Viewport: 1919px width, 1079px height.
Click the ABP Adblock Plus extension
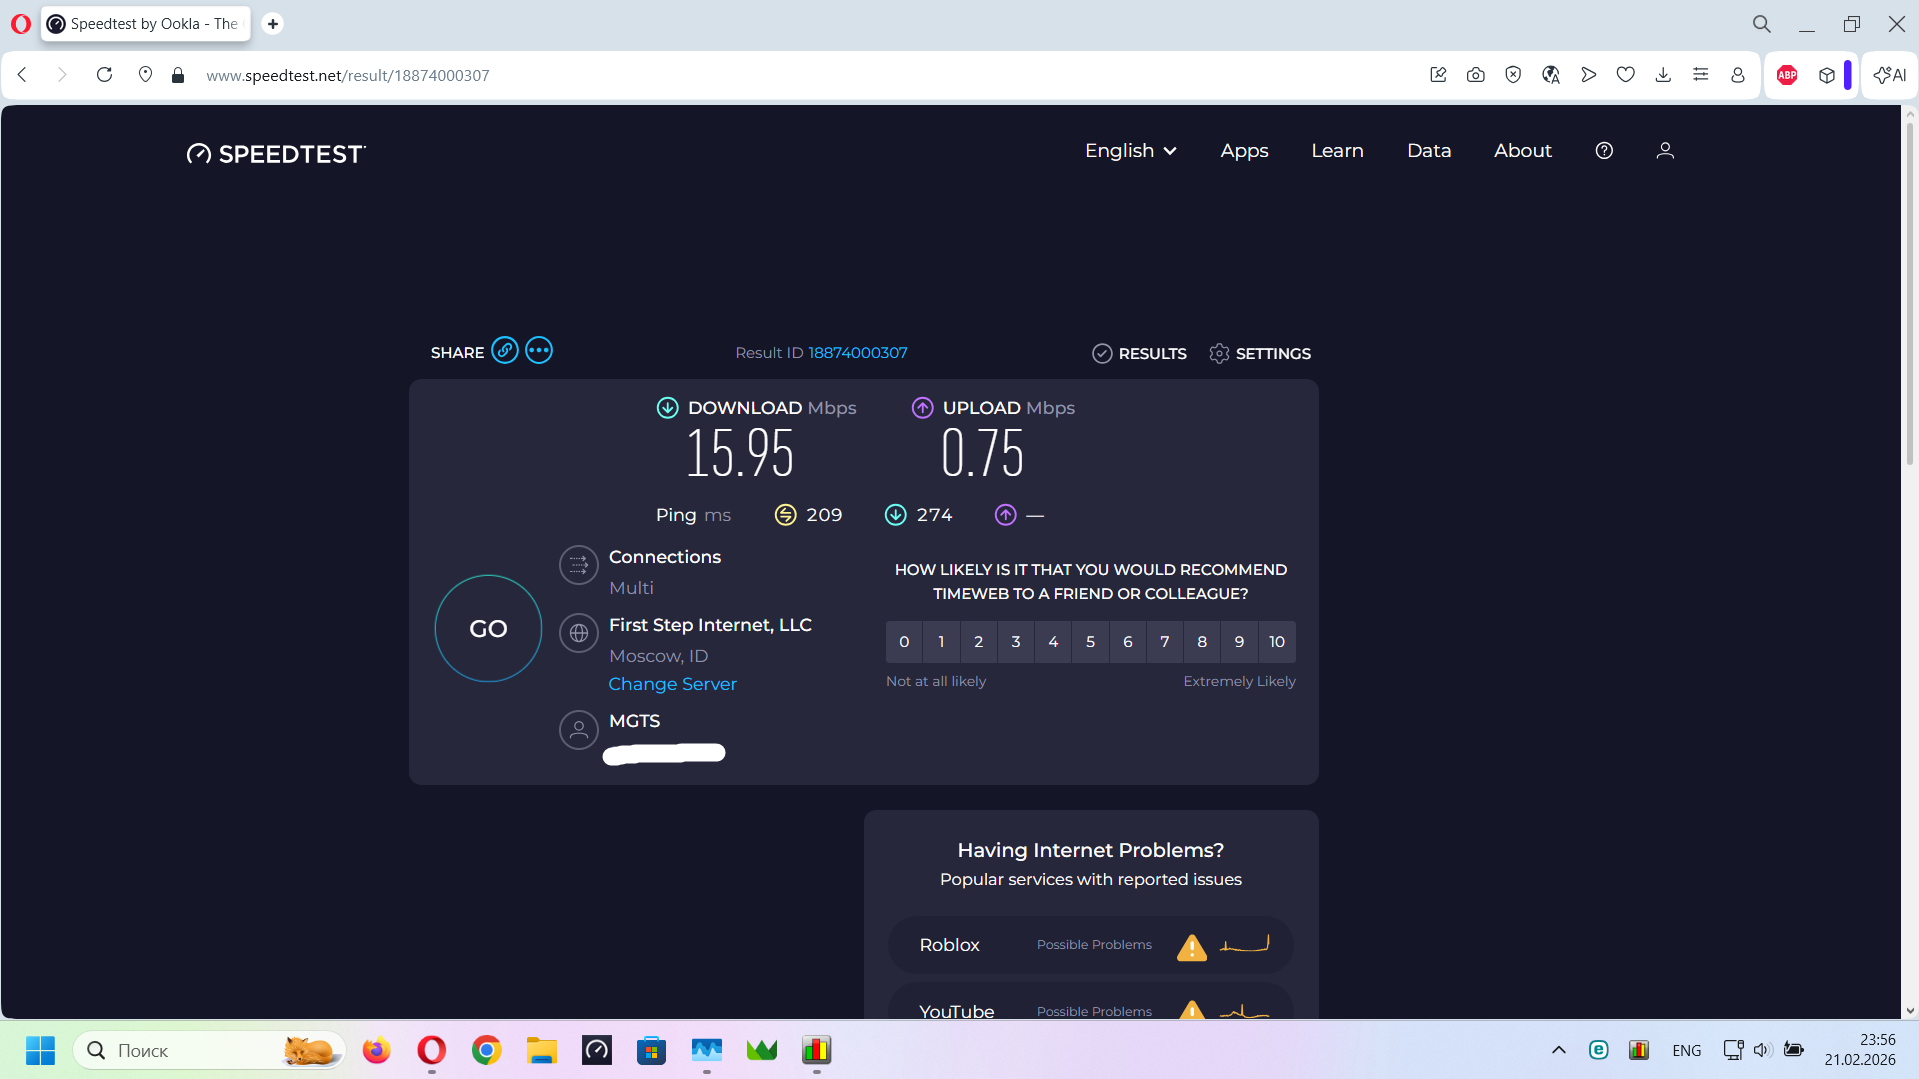1787,75
